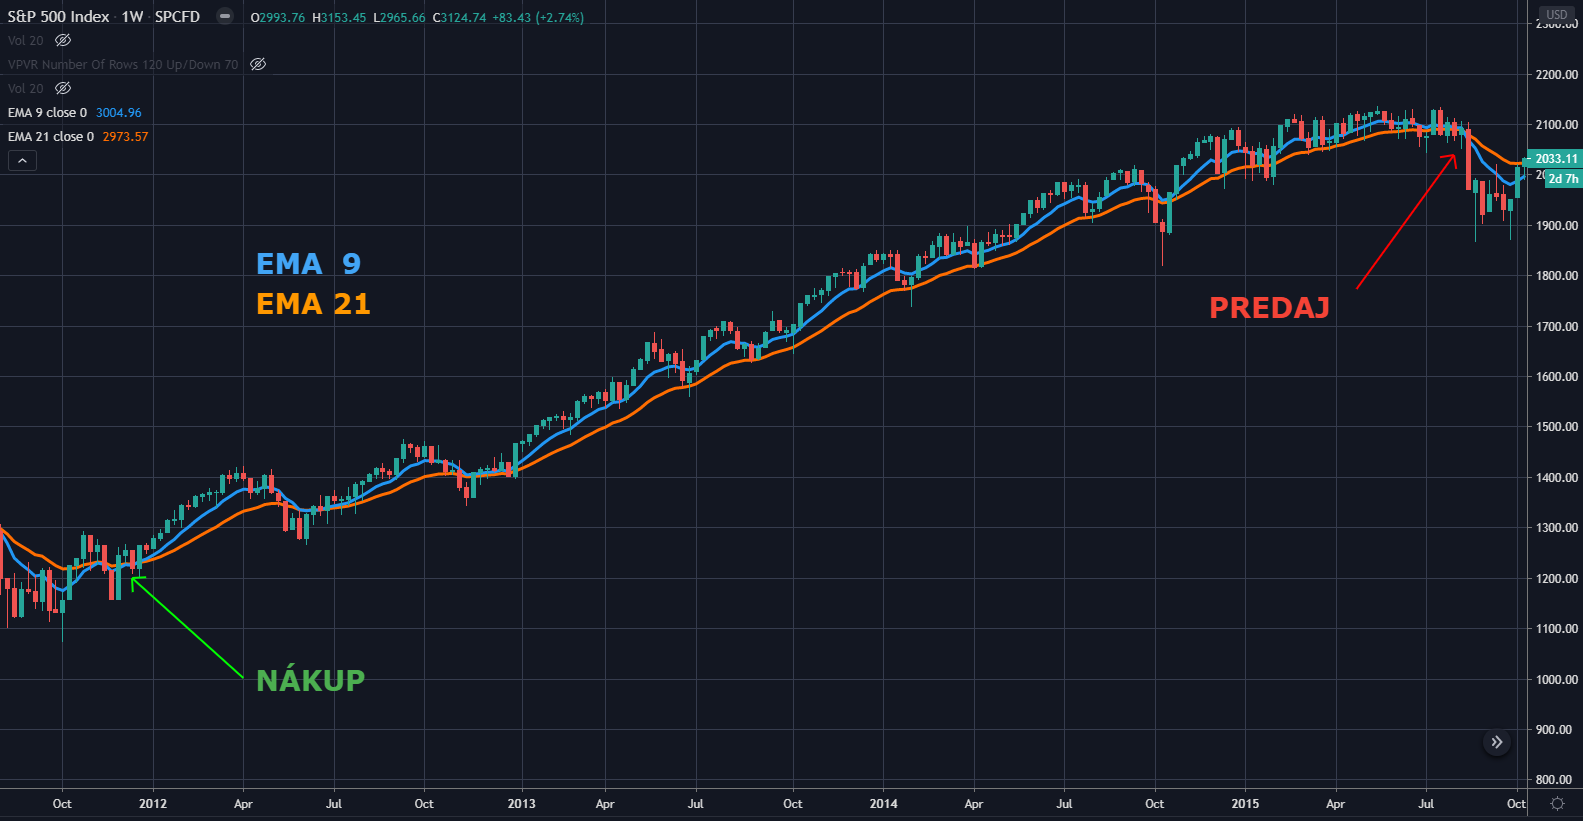Click the green NÁKUP text label
Viewport: 1583px width, 821px height.
tap(310, 680)
